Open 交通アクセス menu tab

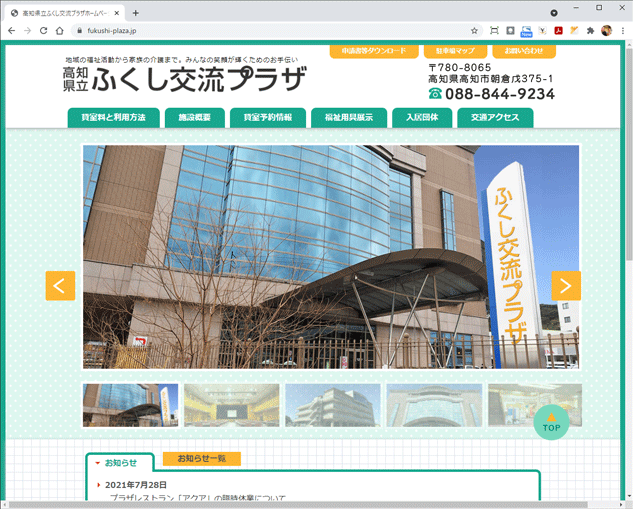coord(495,117)
